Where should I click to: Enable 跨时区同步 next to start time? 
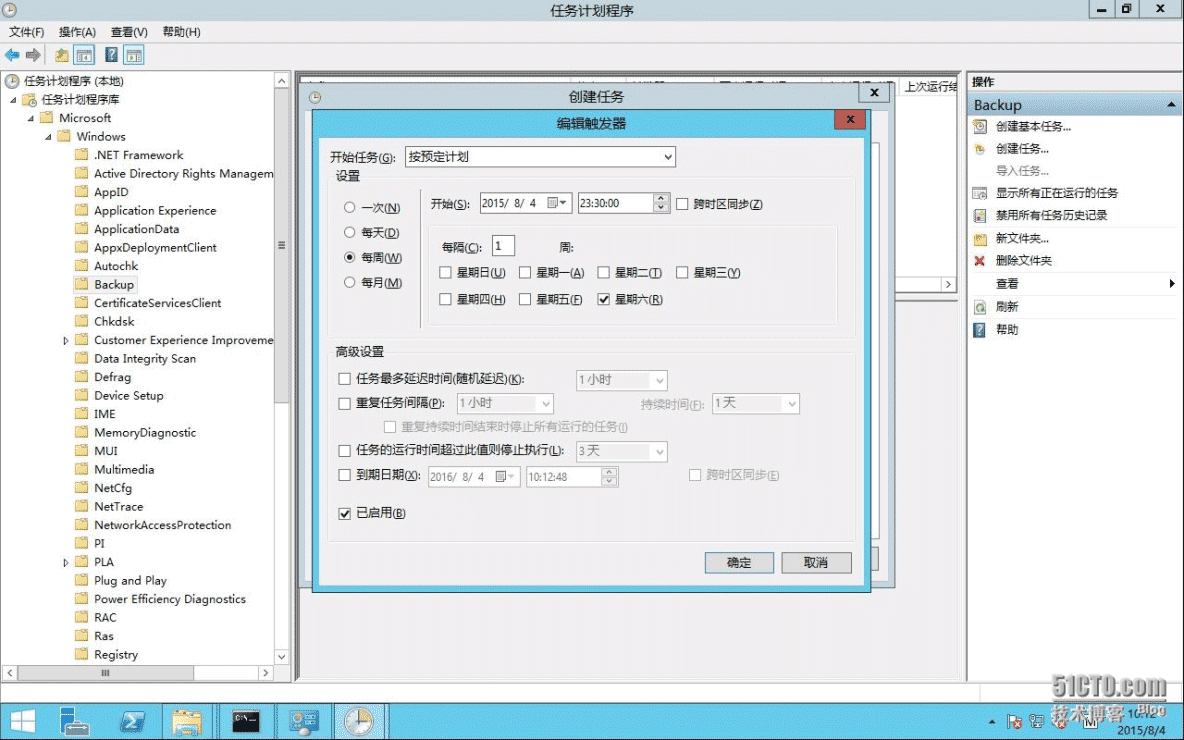point(683,204)
